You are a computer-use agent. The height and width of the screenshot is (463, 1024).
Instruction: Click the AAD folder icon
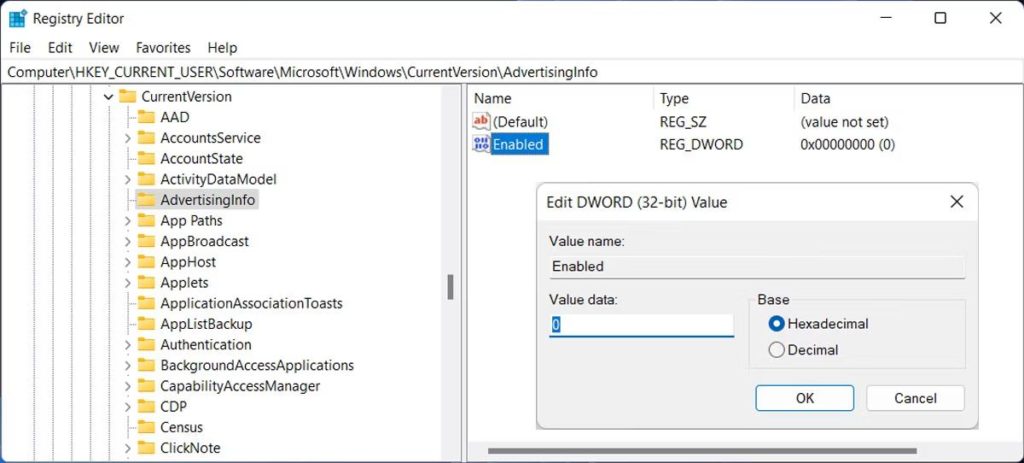146,117
